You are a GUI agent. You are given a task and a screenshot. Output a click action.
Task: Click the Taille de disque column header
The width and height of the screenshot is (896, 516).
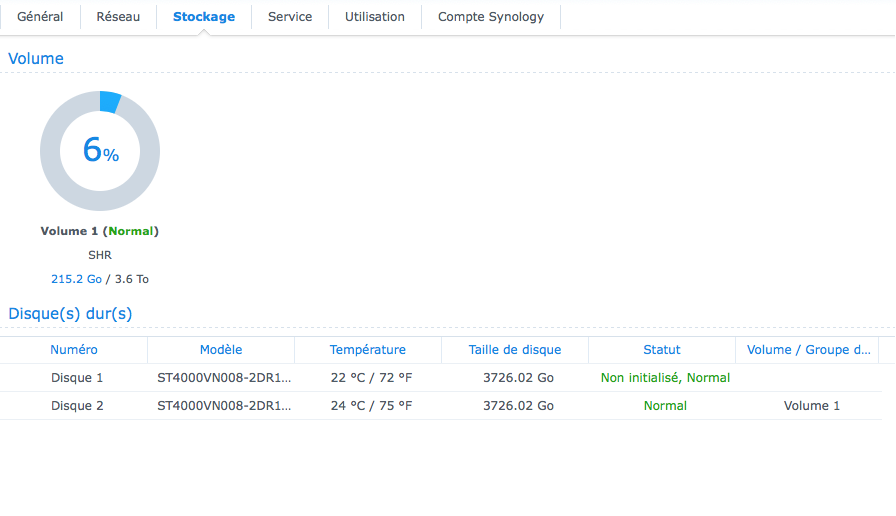point(515,350)
